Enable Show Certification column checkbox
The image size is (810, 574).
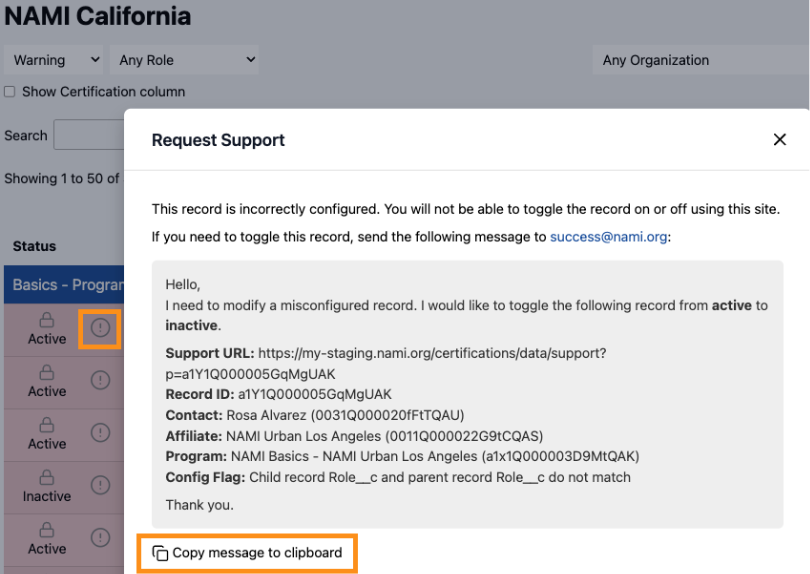coord(10,92)
